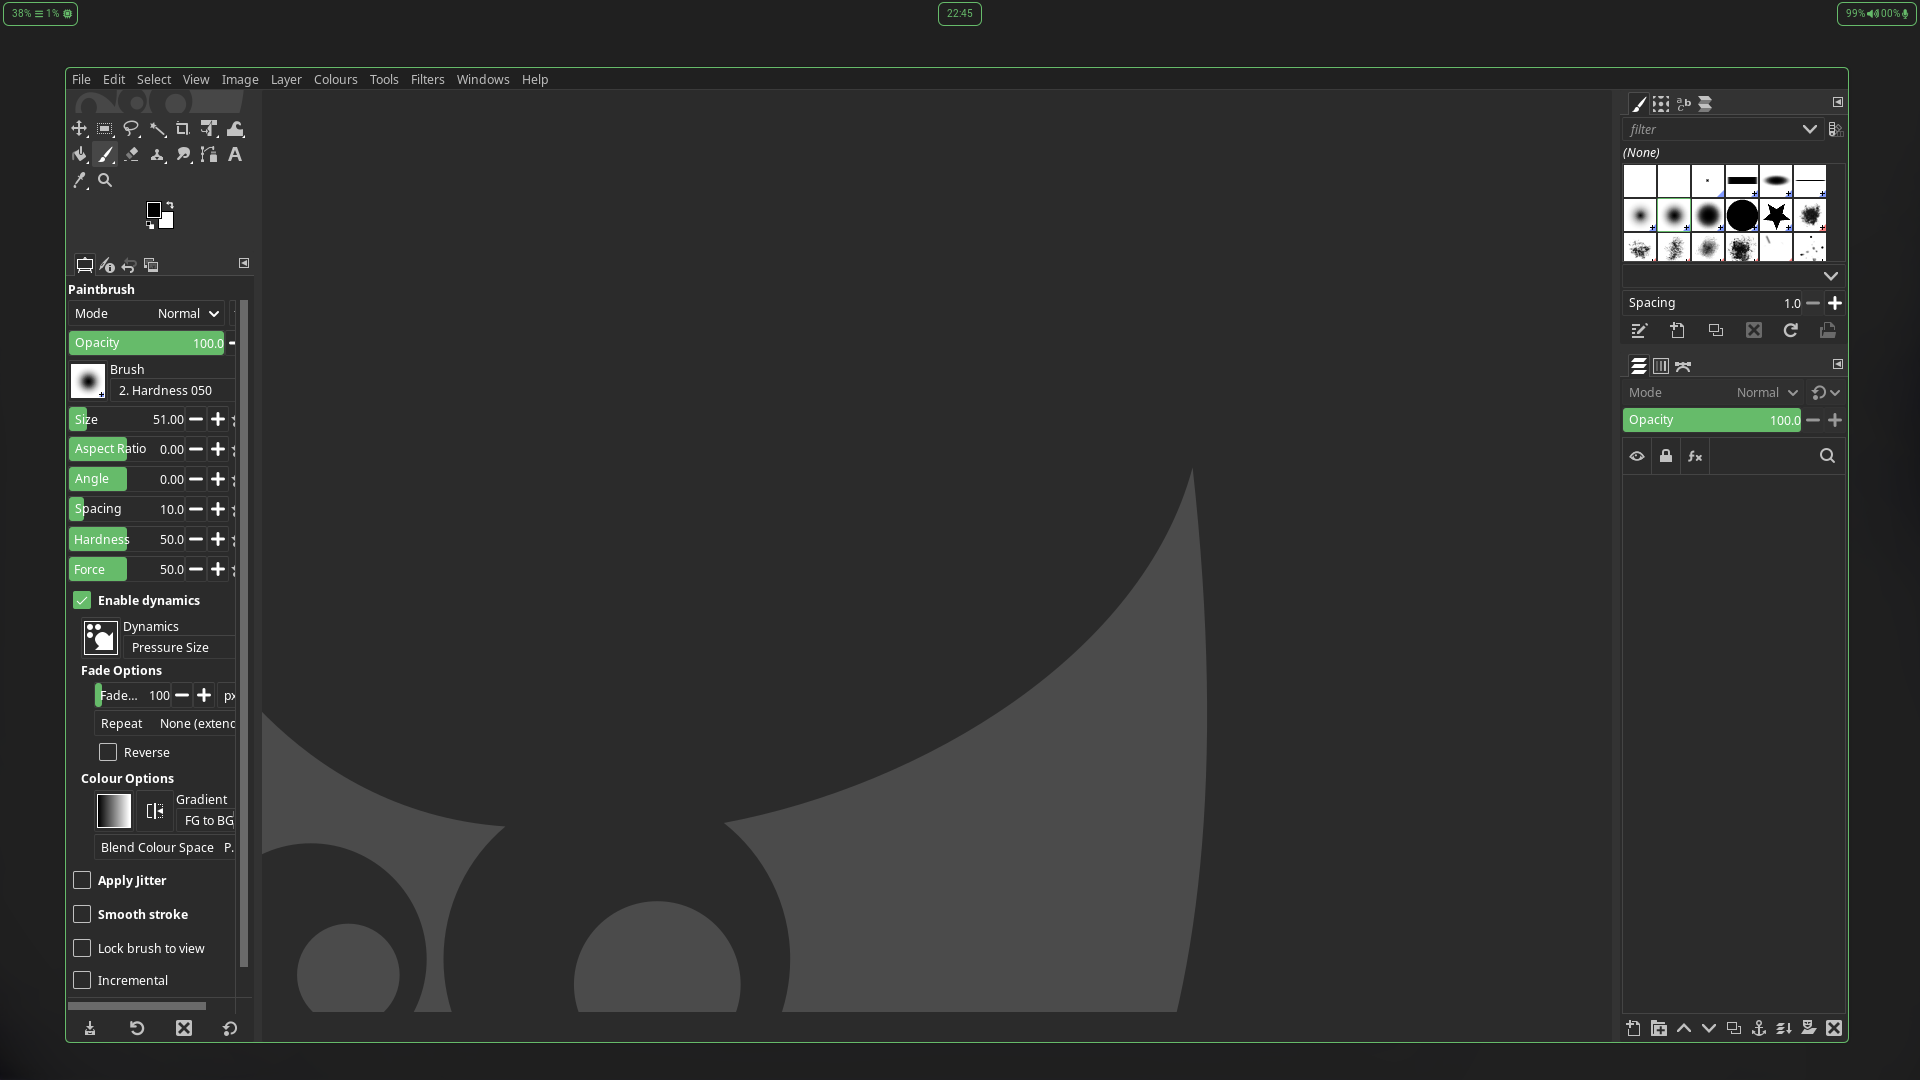Screen dimensions: 1920x1080
Task: Click the foreground colour swatch
Action: coord(154,210)
